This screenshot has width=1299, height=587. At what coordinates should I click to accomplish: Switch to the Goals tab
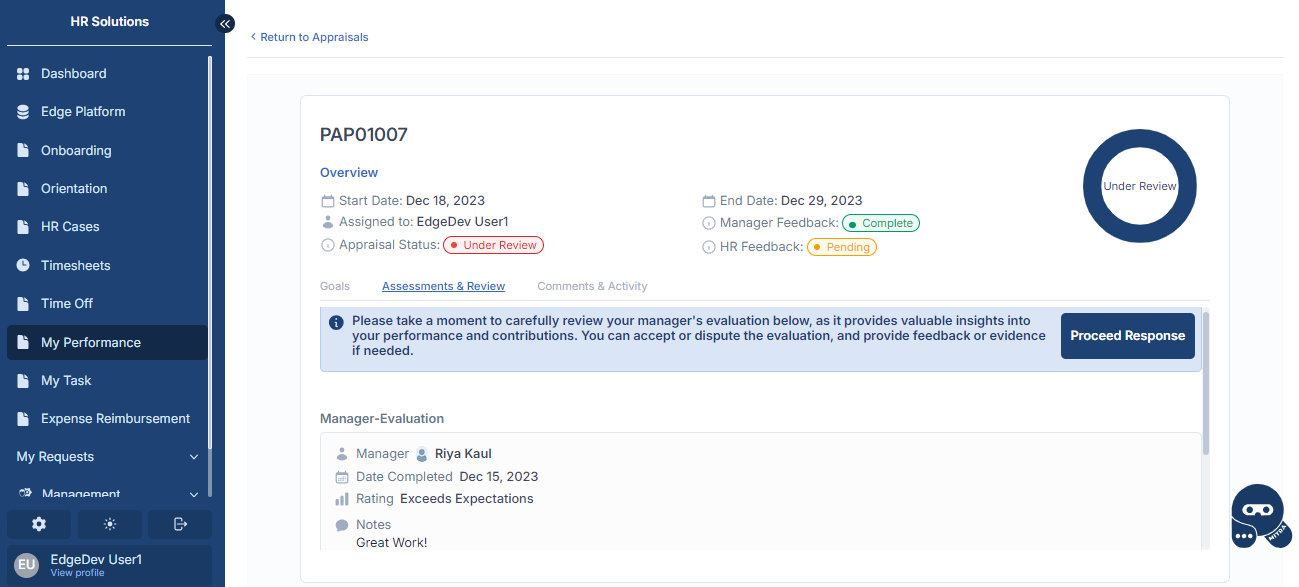pos(335,286)
